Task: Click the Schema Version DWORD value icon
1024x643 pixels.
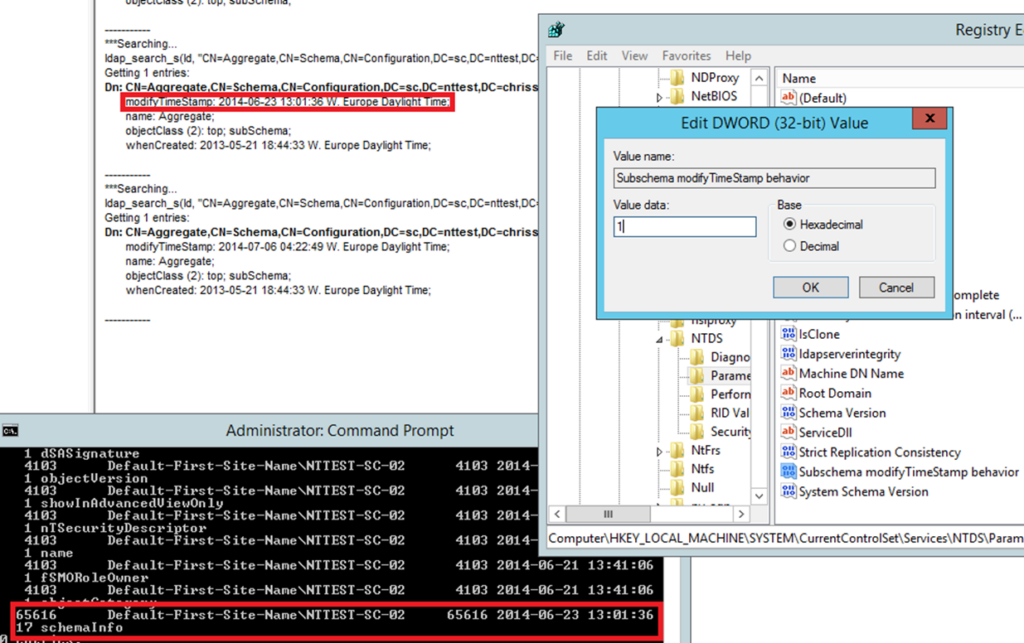Action: tap(788, 413)
